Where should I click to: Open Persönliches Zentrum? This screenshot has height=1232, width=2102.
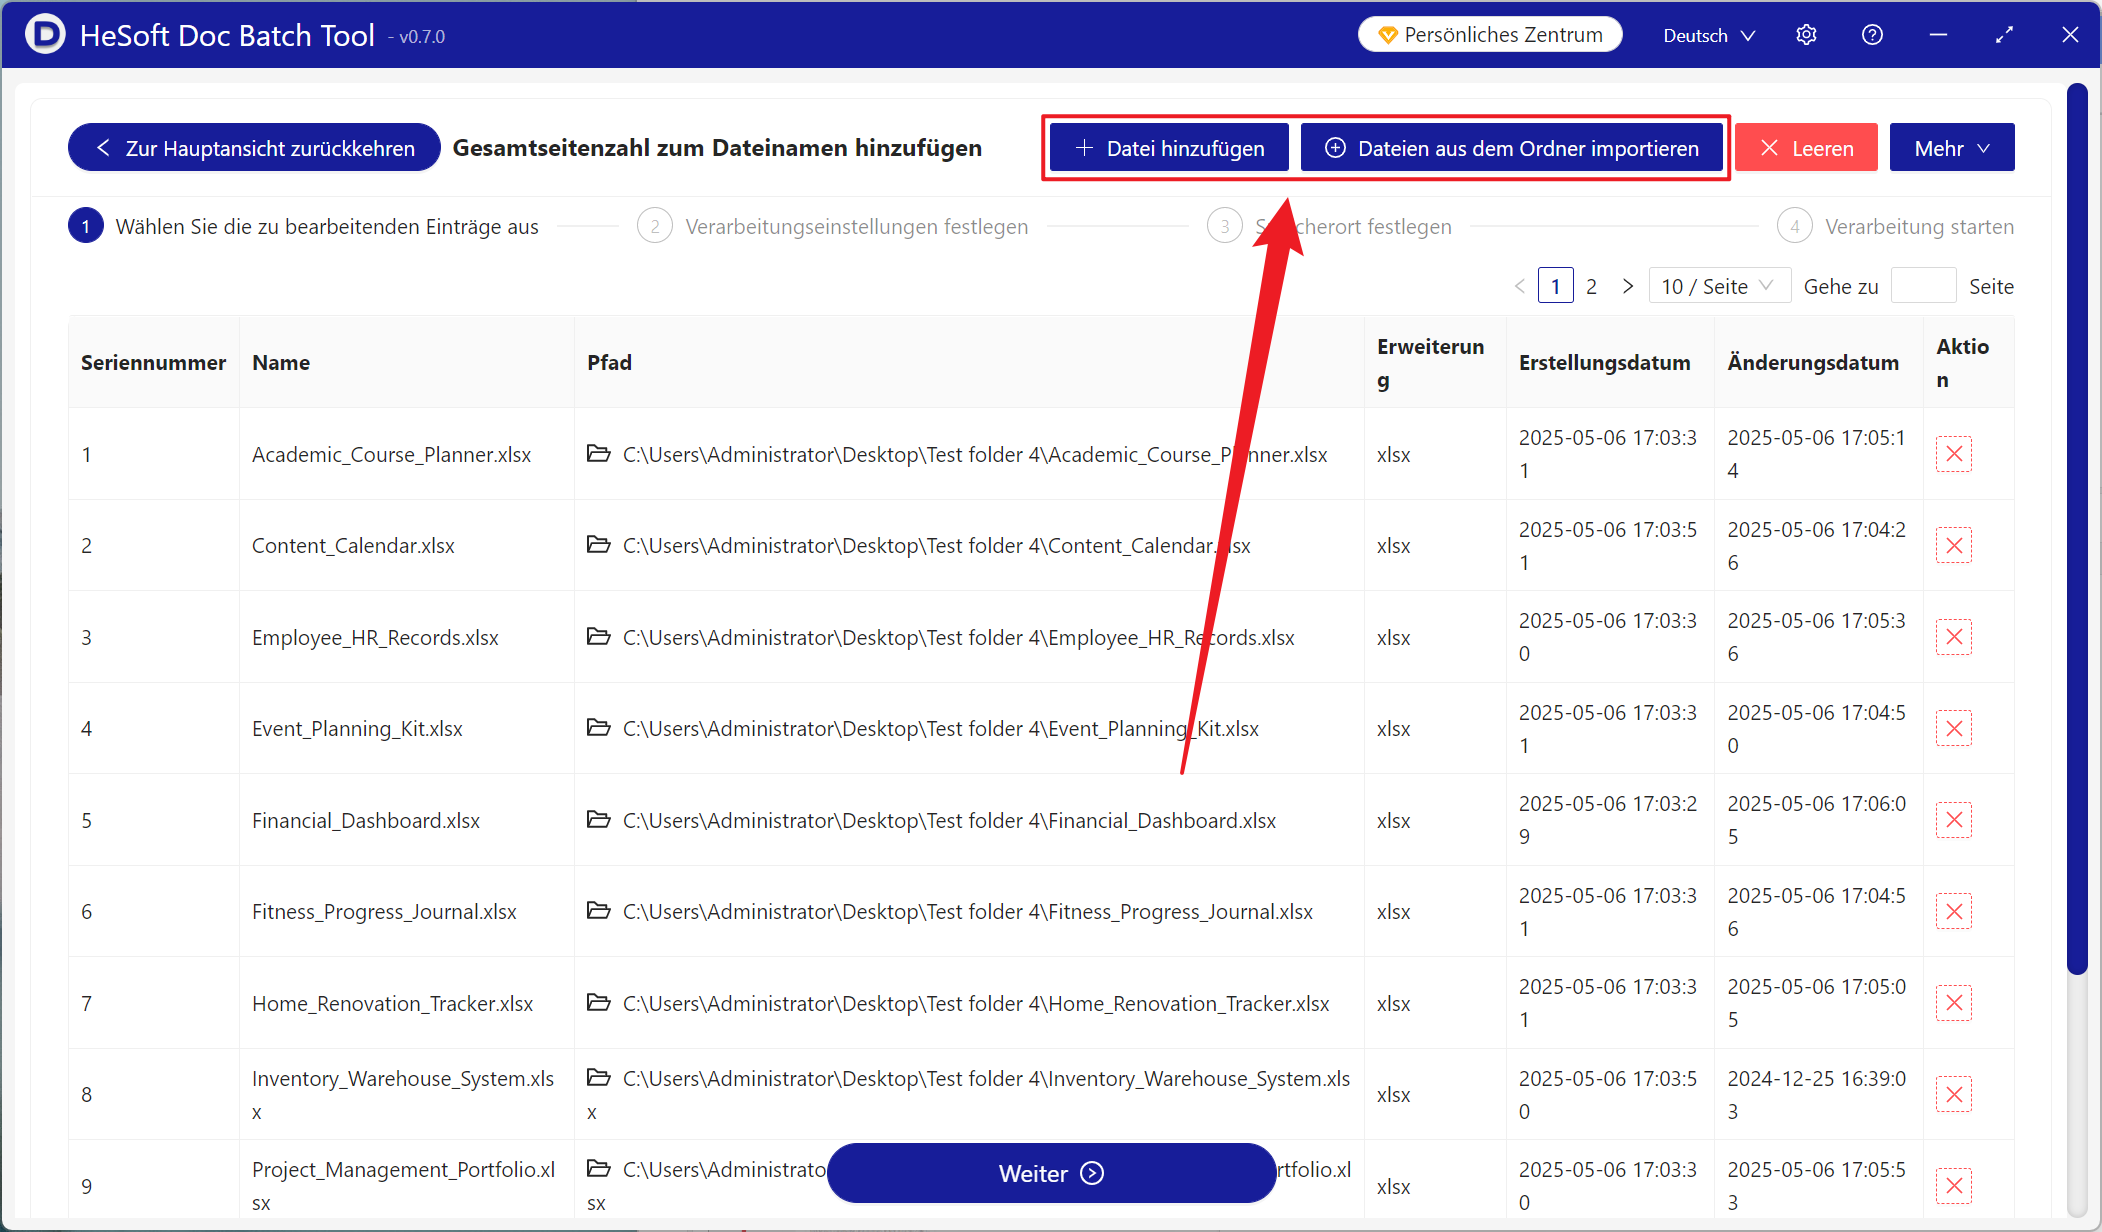[1490, 35]
